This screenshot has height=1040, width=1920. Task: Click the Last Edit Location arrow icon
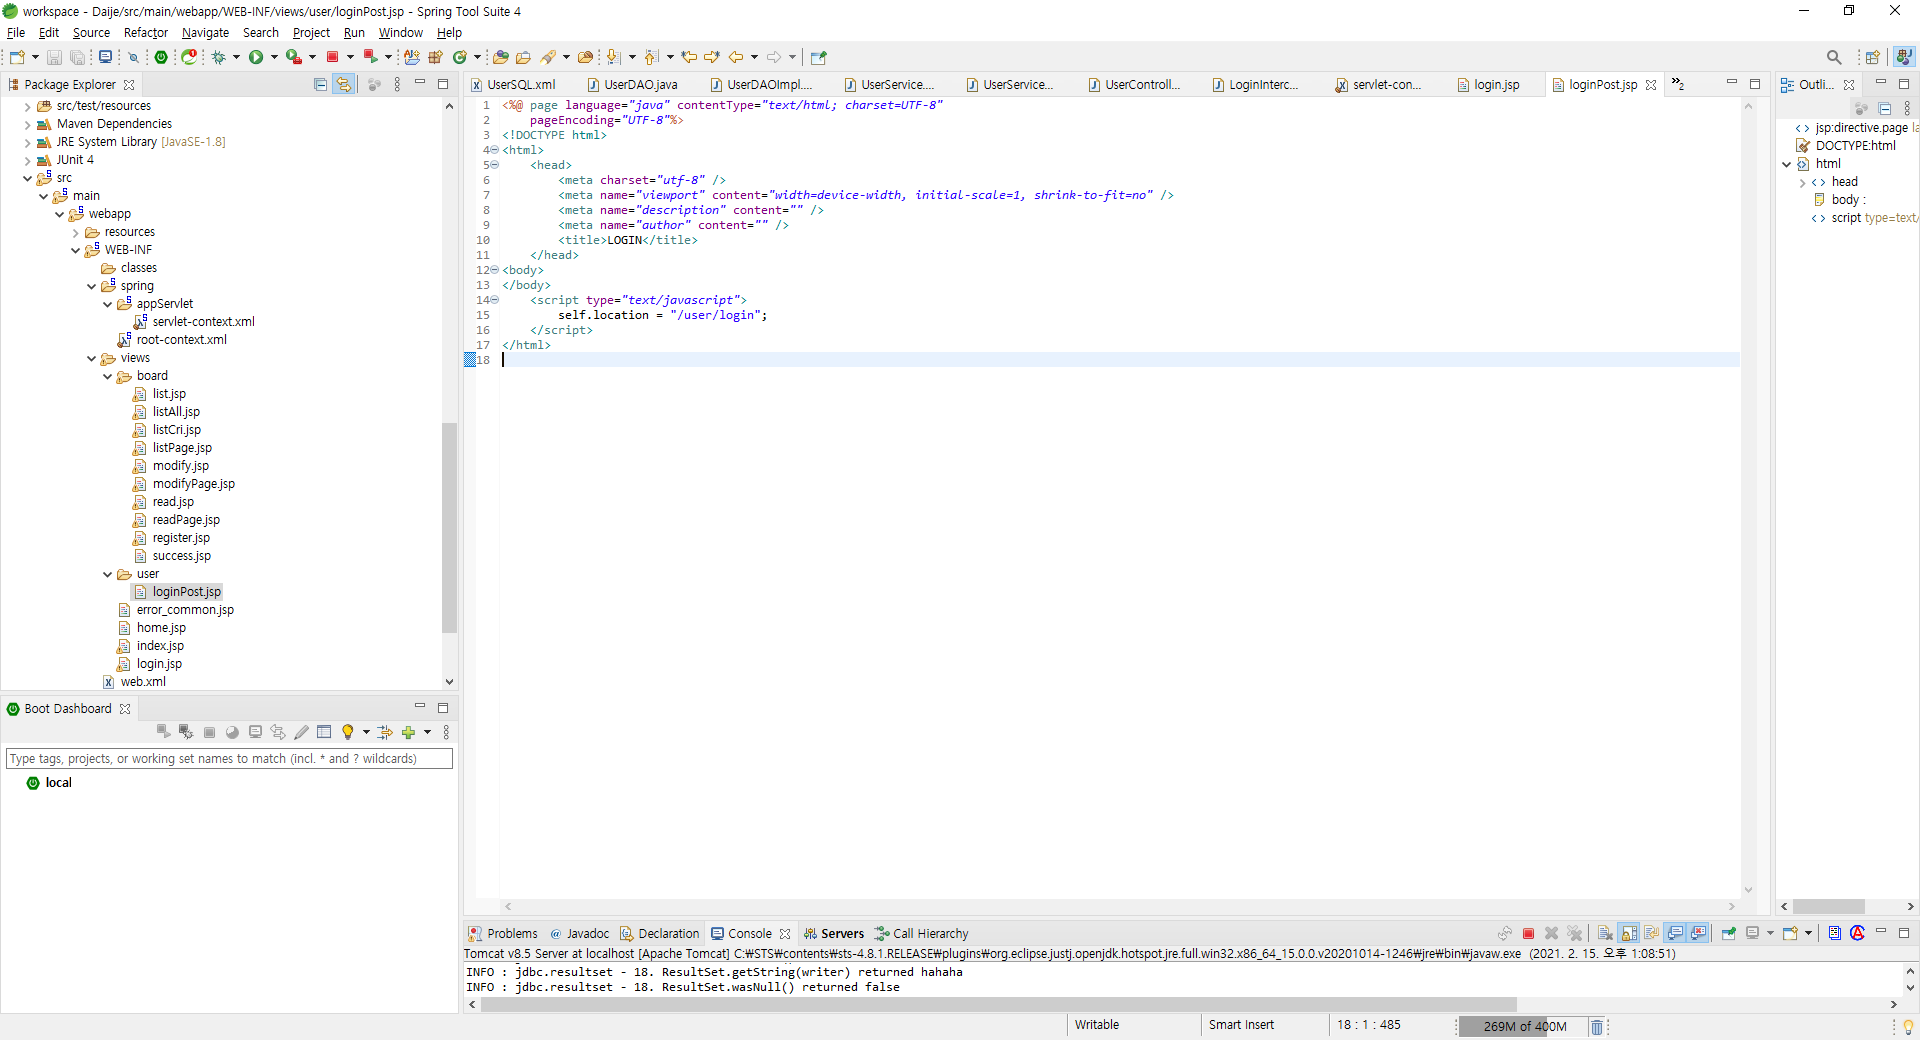(x=689, y=57)
